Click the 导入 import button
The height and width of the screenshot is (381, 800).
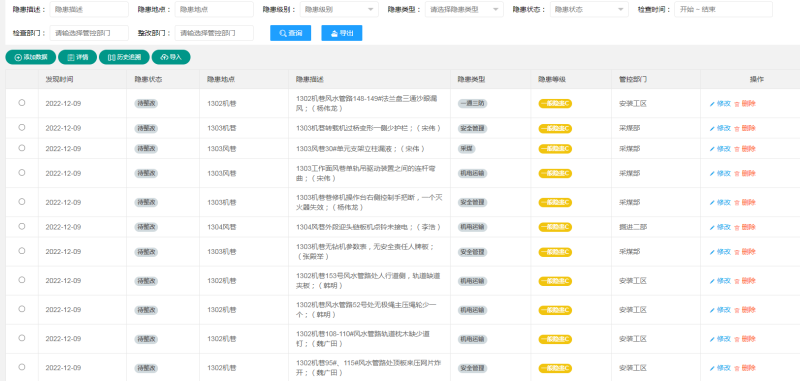click(171, 57)
